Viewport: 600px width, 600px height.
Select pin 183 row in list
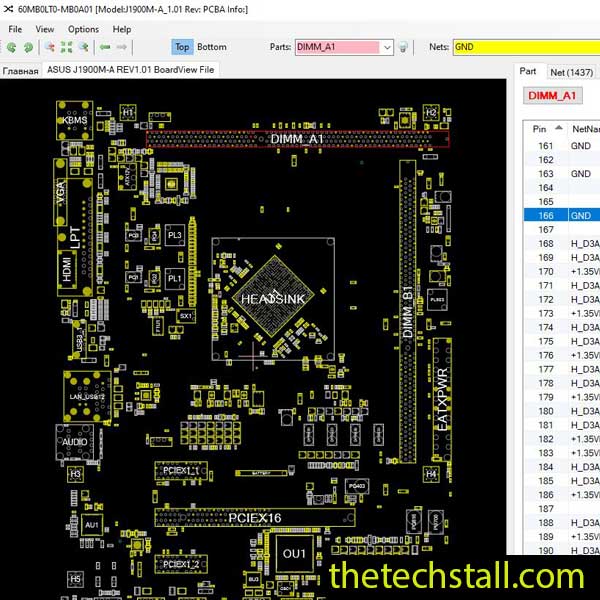tap(562, 453)
